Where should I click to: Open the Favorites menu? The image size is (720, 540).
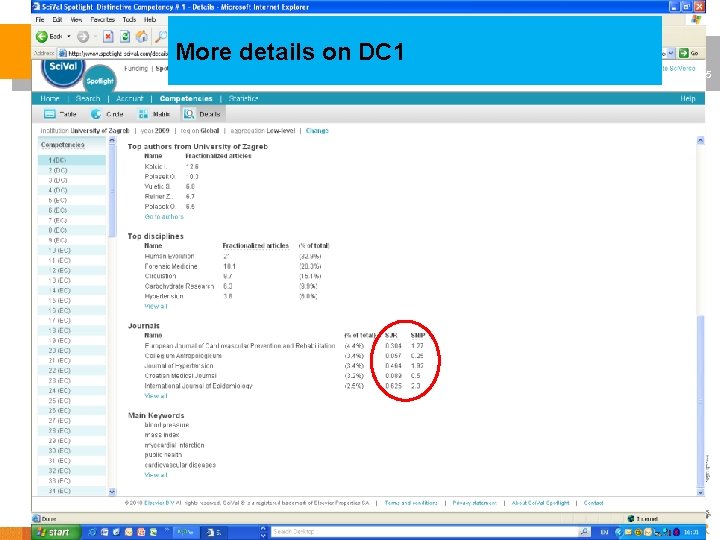102,20
